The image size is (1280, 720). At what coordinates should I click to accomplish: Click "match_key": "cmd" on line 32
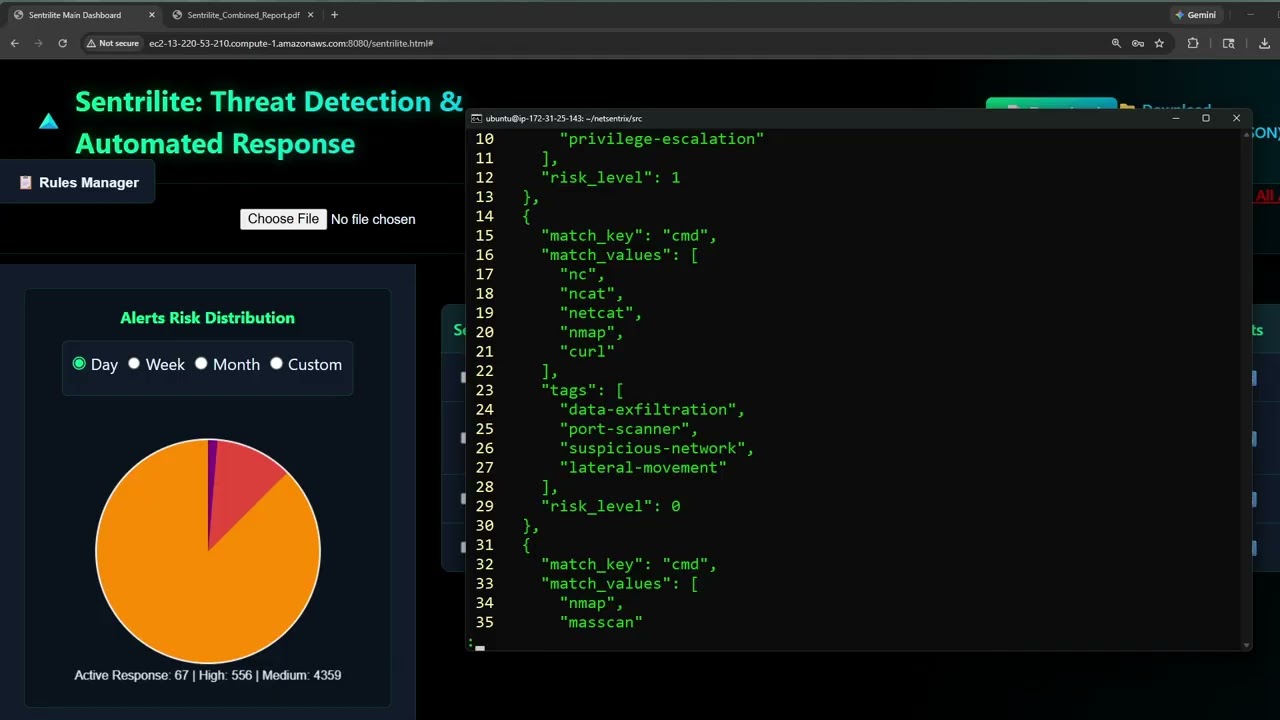(x=629, y=564)
